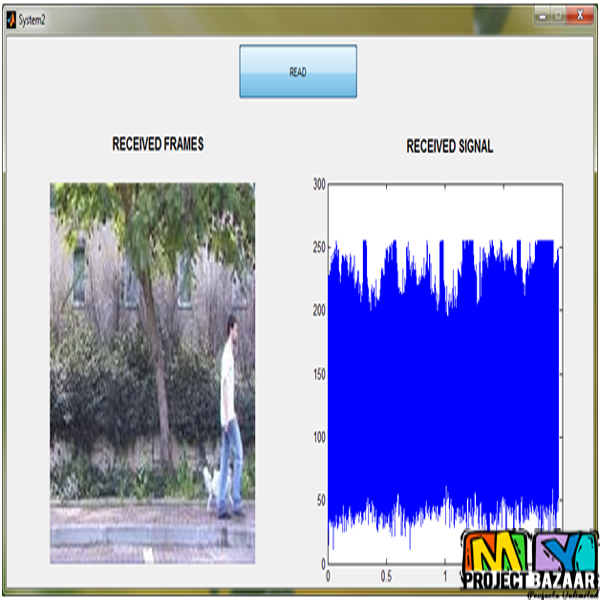600x600 pixels.
Task: Click the 150 tick label on the y-axis
Action: click(x=318, y=374)
